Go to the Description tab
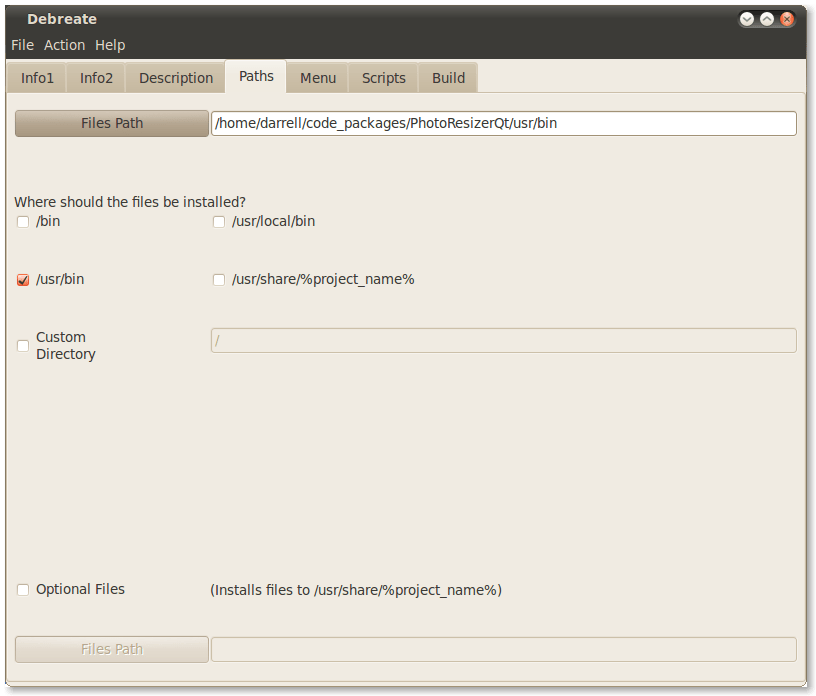The height and width of the screenshot is (696, 816). [176, 78]
